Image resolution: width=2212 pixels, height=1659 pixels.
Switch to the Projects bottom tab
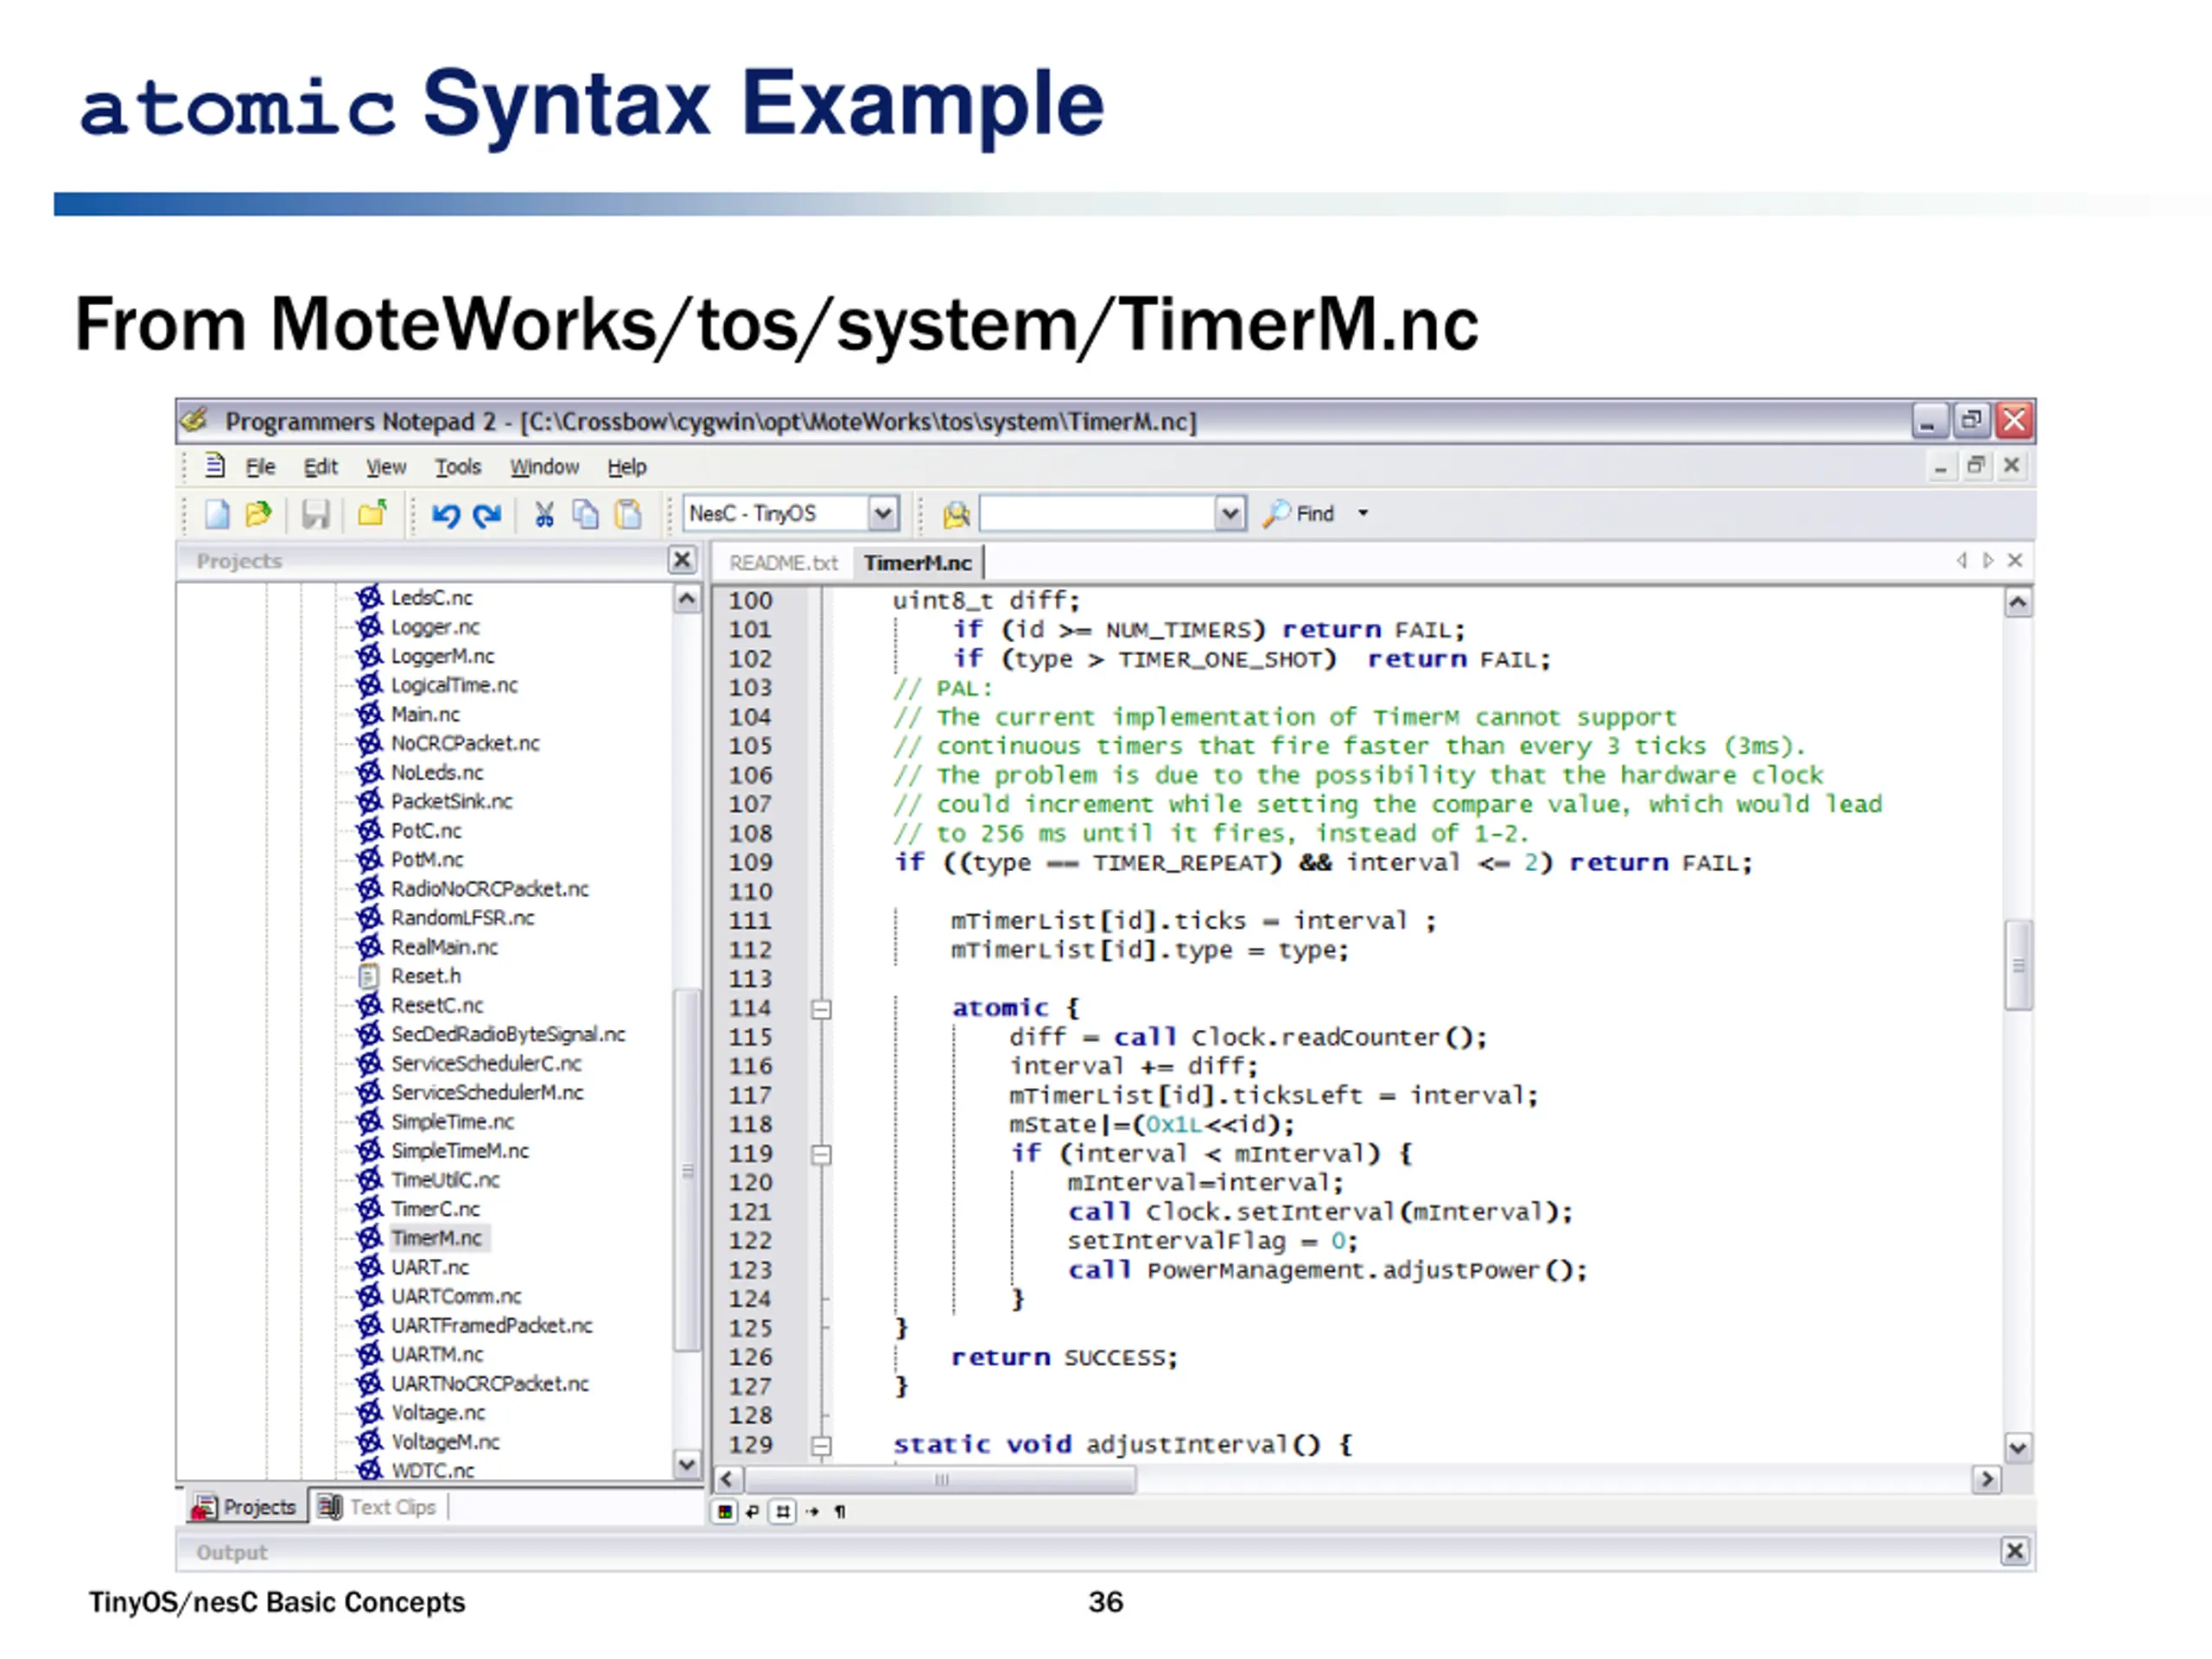click(x=245, y=1507)
